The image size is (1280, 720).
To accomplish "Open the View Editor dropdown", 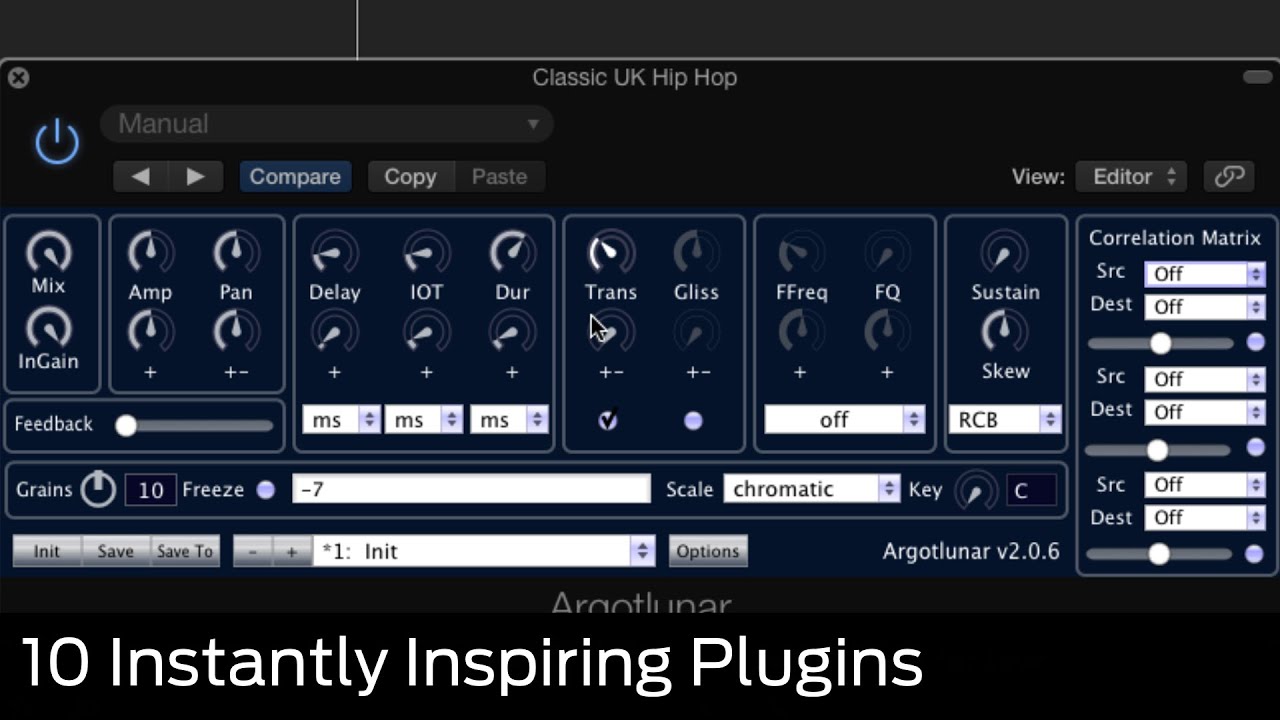I will [x=1131, y=176].
